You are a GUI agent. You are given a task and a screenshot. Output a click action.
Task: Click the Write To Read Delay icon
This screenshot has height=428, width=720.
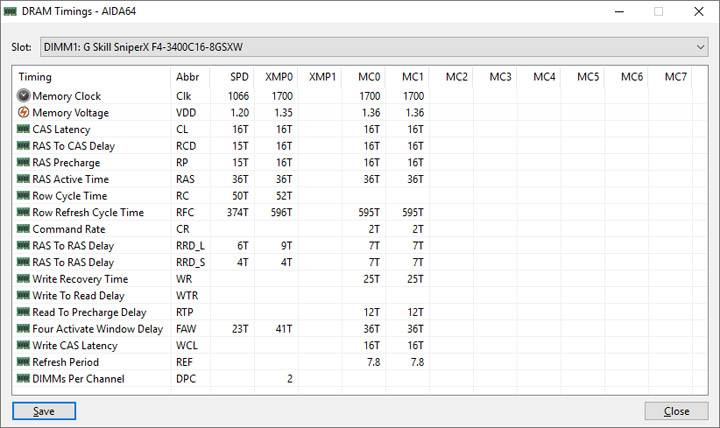pyautogui.click(x=23, y=295)
